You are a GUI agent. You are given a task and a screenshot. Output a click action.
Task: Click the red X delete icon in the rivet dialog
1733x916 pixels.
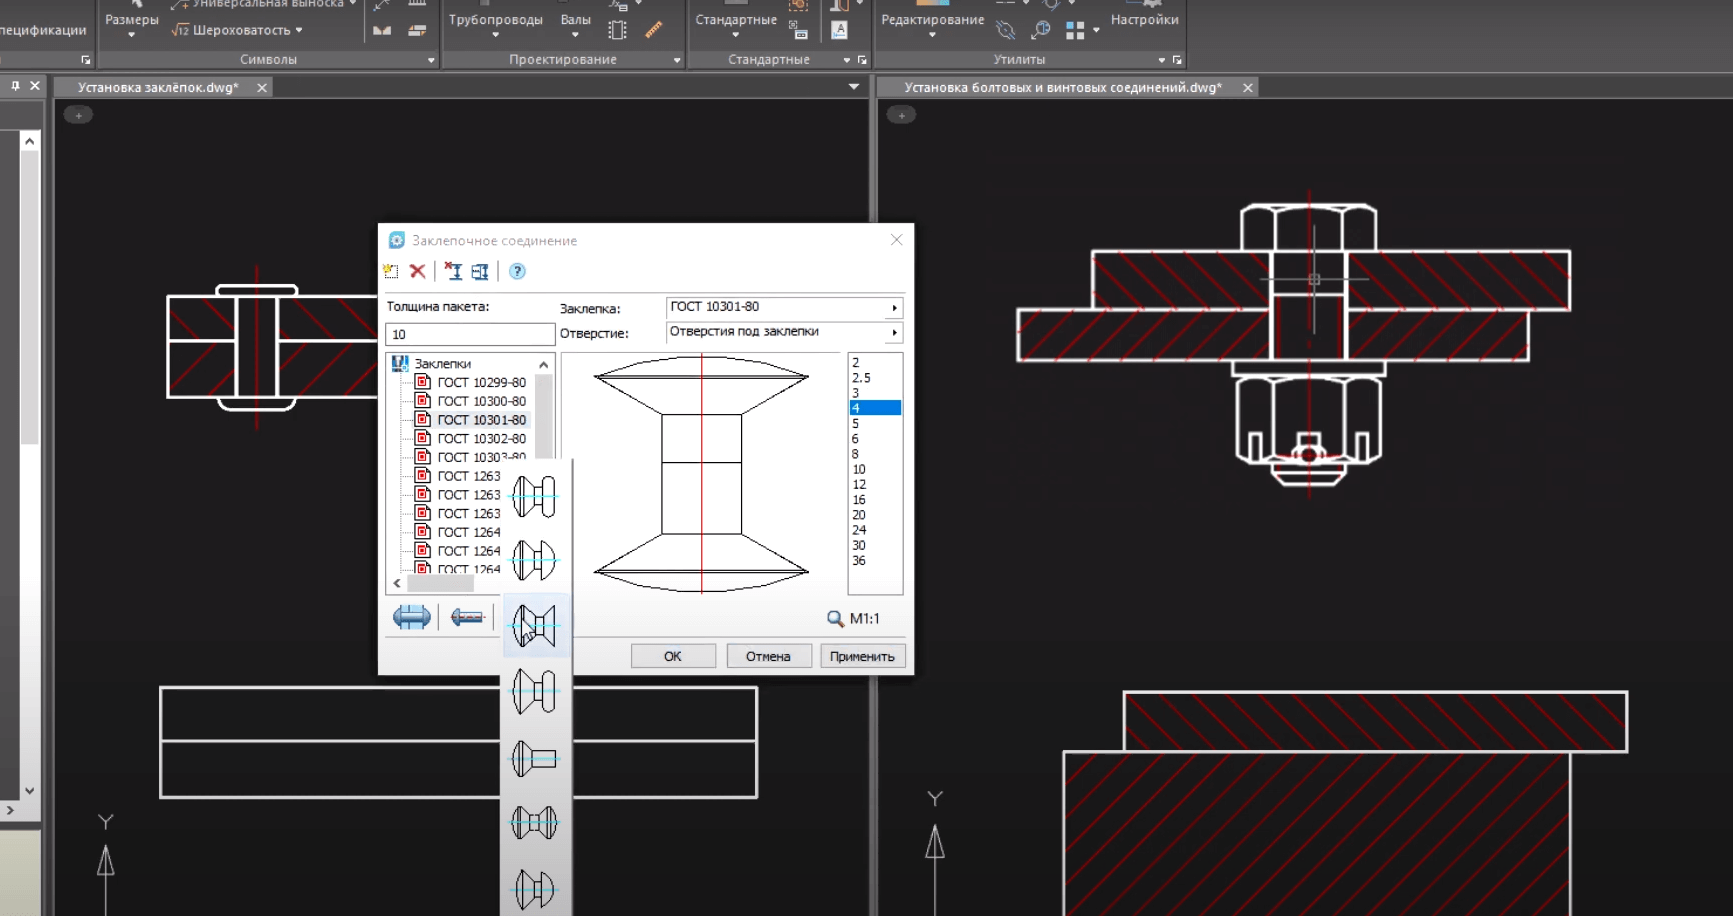coord(418,271)
